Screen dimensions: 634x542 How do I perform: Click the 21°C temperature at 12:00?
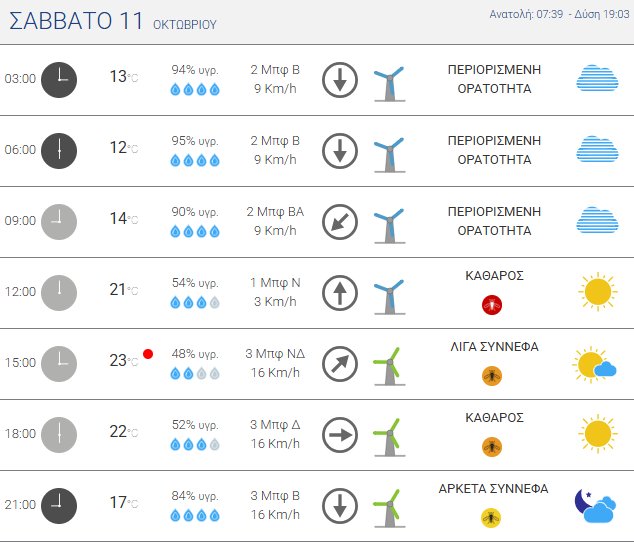(123, 290)
